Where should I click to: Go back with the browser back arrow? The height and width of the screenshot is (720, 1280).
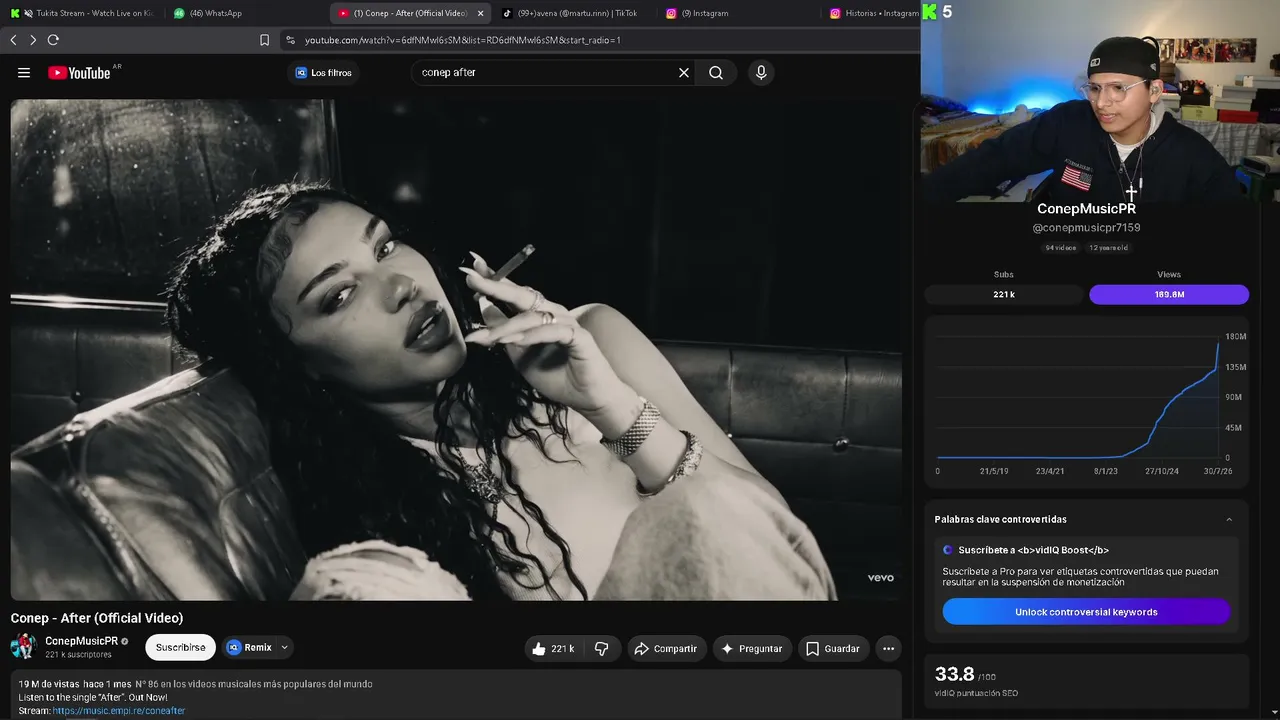tap(13, 40)
